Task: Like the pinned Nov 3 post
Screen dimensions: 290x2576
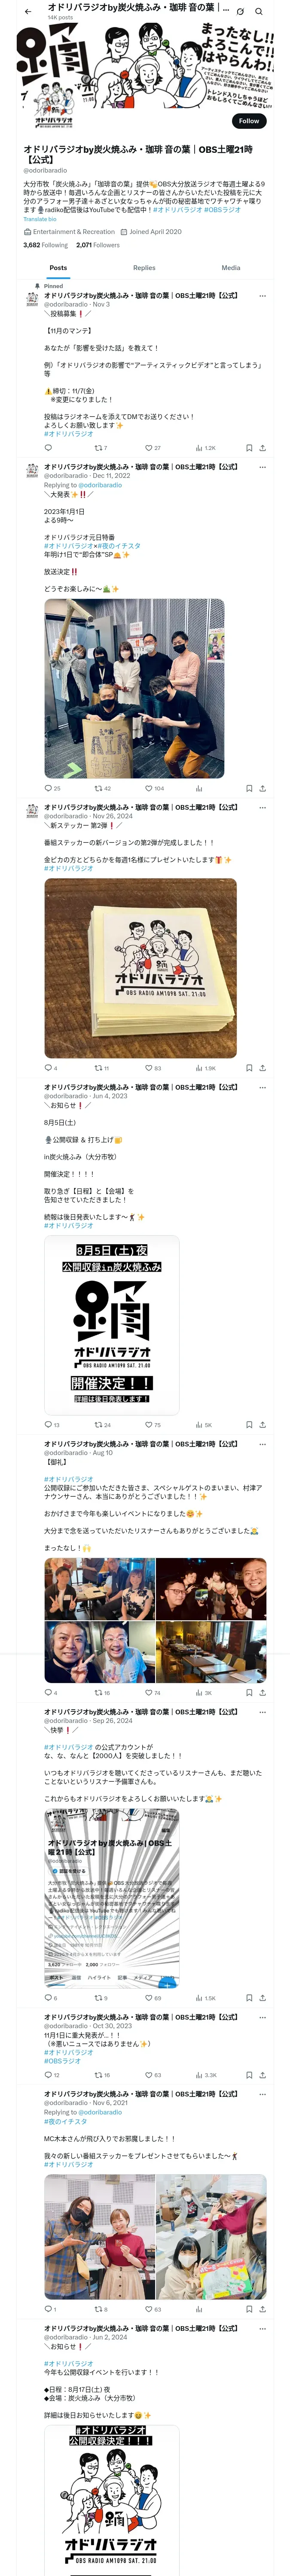Action: 148,448
